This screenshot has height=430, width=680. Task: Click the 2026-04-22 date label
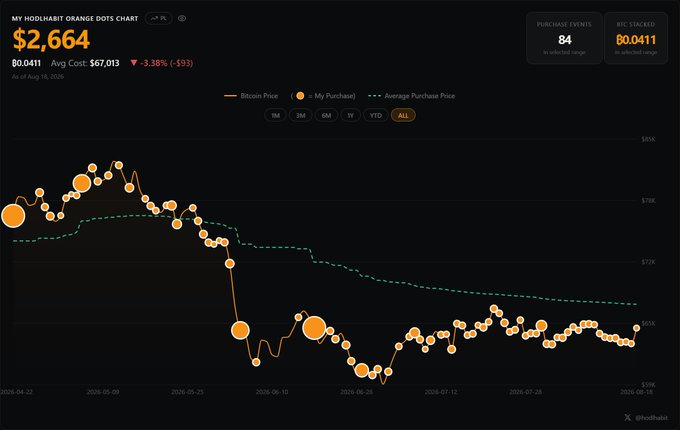[16, 392]
